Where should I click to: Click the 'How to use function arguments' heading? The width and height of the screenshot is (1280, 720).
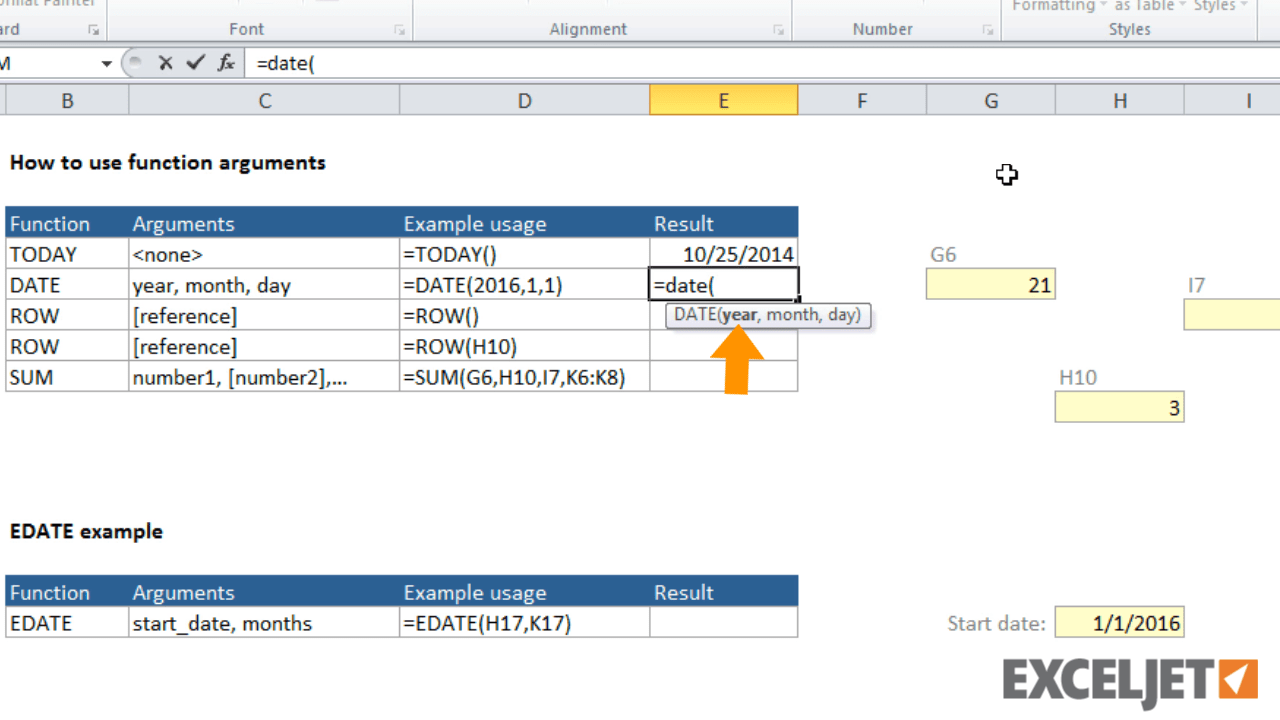(167, 162)
